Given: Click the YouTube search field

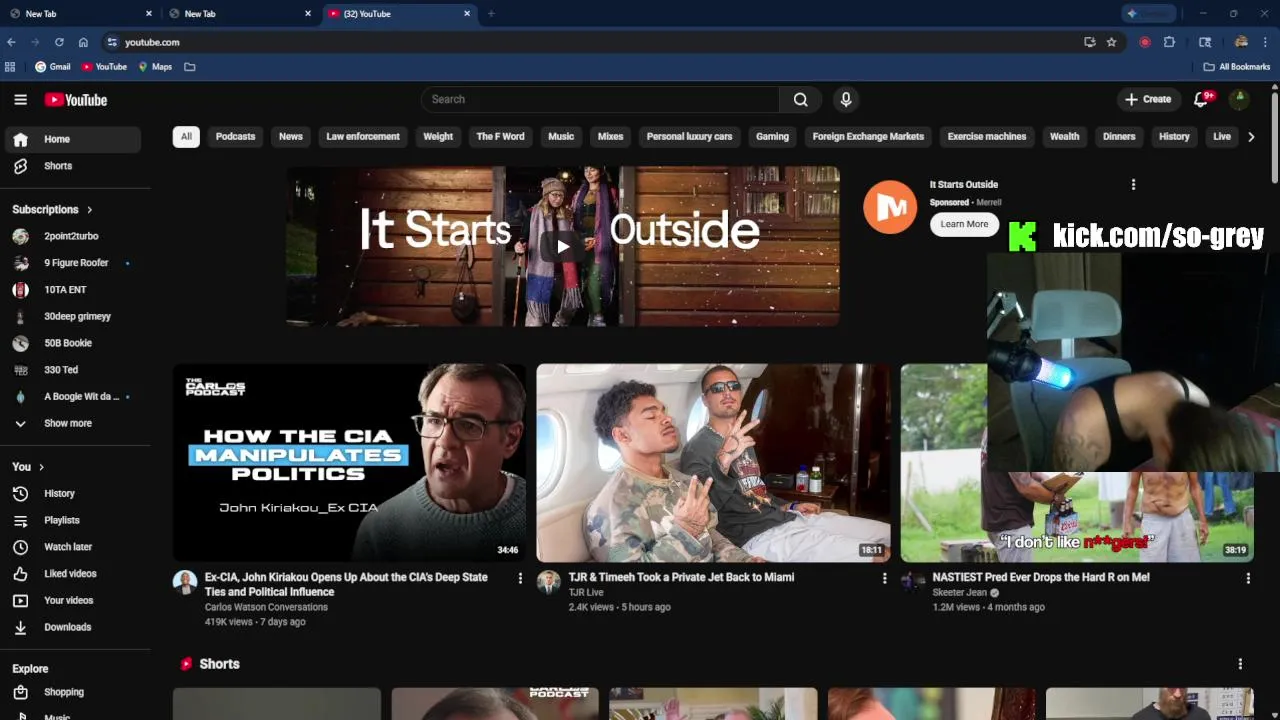Looking at the screenshot, I should click(x=600, y=99).
